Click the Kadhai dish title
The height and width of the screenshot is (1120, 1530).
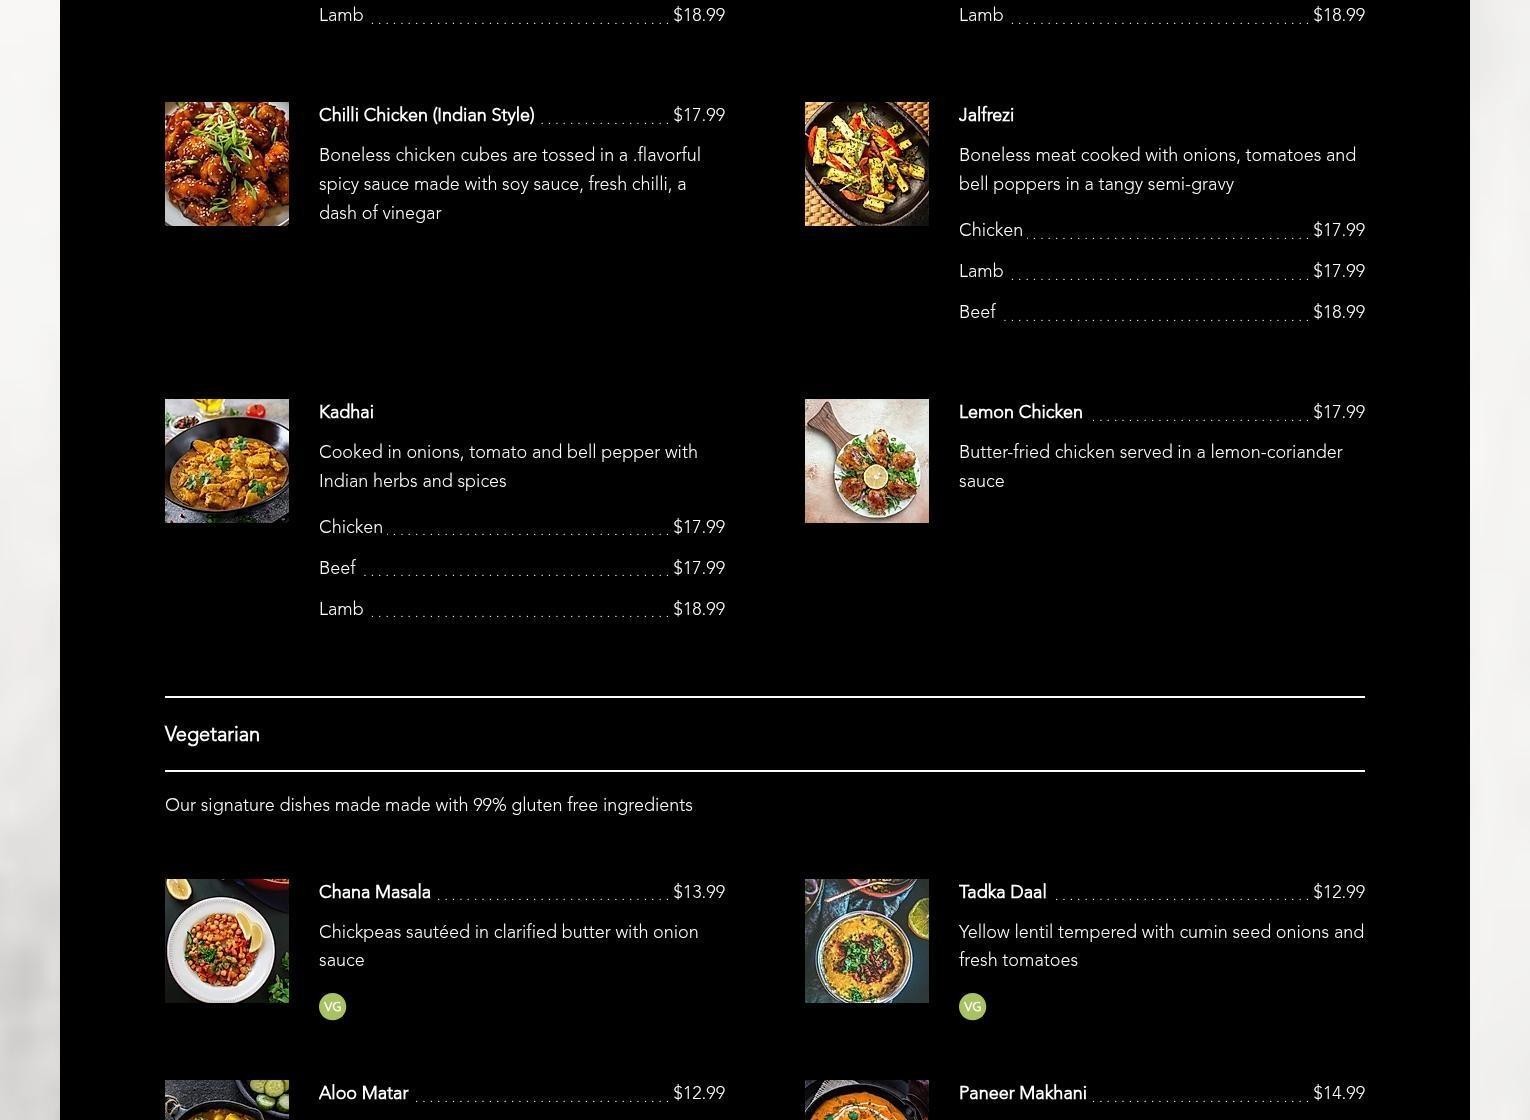tap(346, 412)
